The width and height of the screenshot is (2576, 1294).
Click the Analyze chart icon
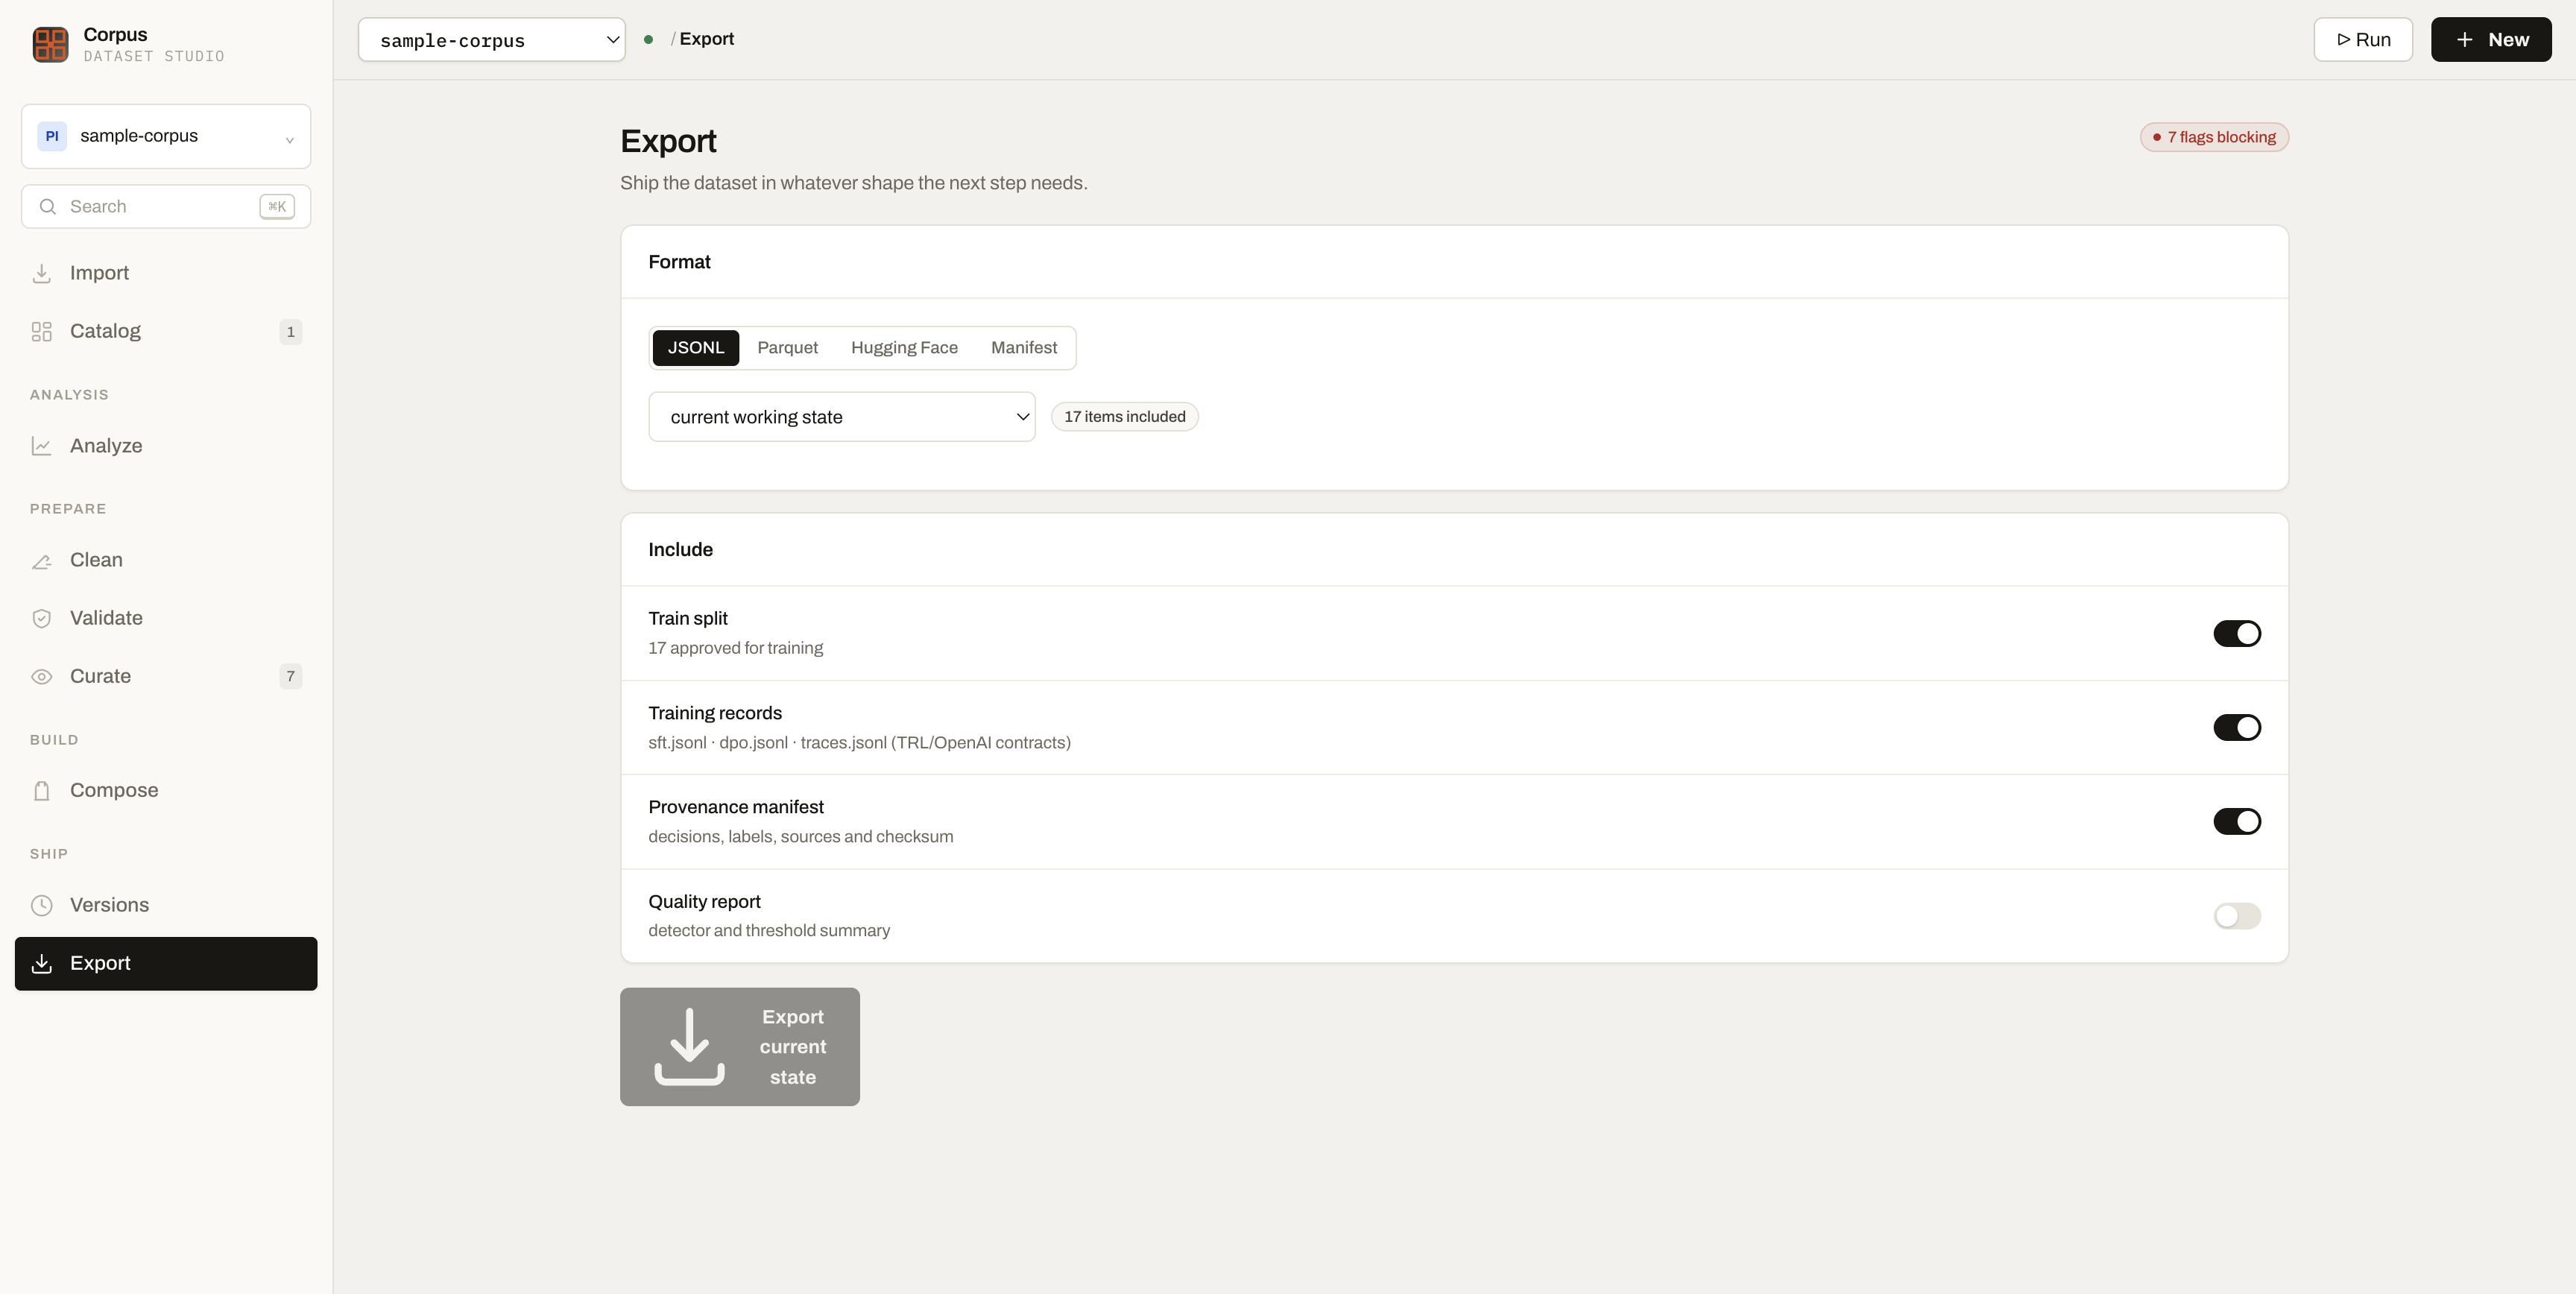coord(41,446)
